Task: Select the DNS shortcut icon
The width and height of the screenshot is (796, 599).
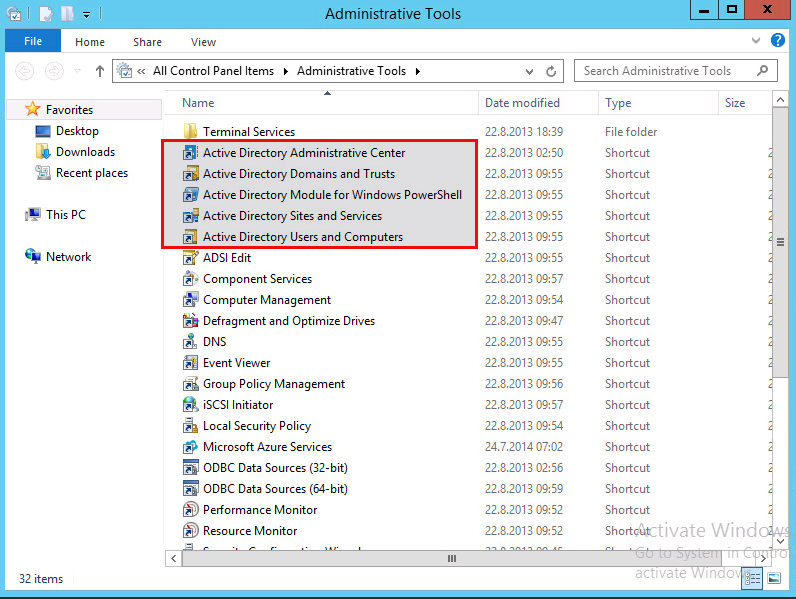Action: [190, 342]
